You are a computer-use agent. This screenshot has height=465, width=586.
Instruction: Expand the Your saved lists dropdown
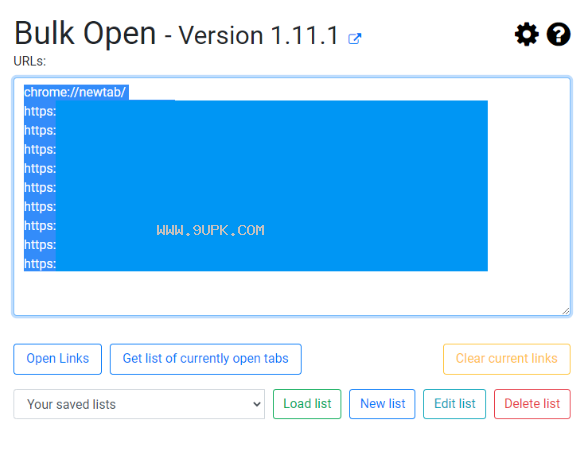coord(139,404)
